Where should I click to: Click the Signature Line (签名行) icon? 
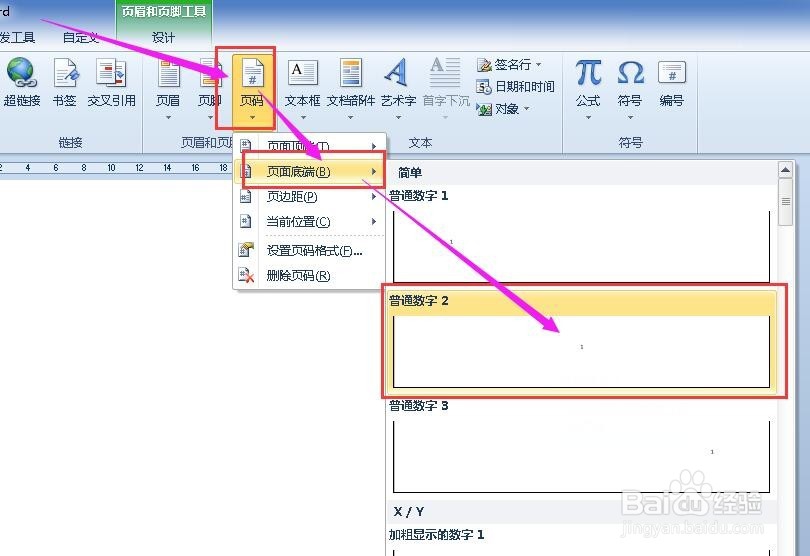pyautogui.click(x=484, y=65)
